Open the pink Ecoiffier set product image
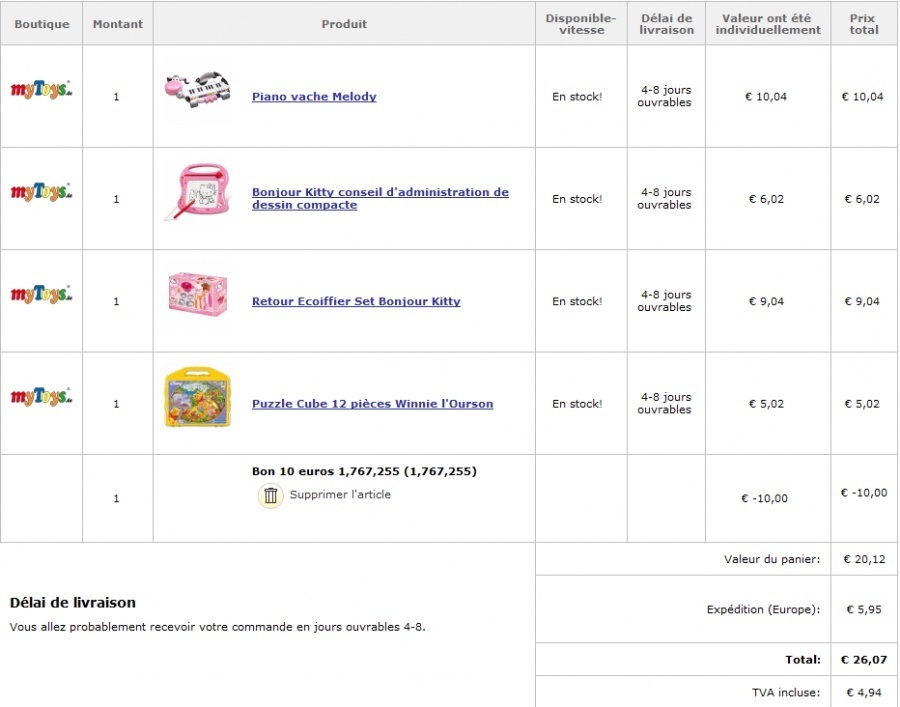The image size is (900, 707). (x=197, y=294)
